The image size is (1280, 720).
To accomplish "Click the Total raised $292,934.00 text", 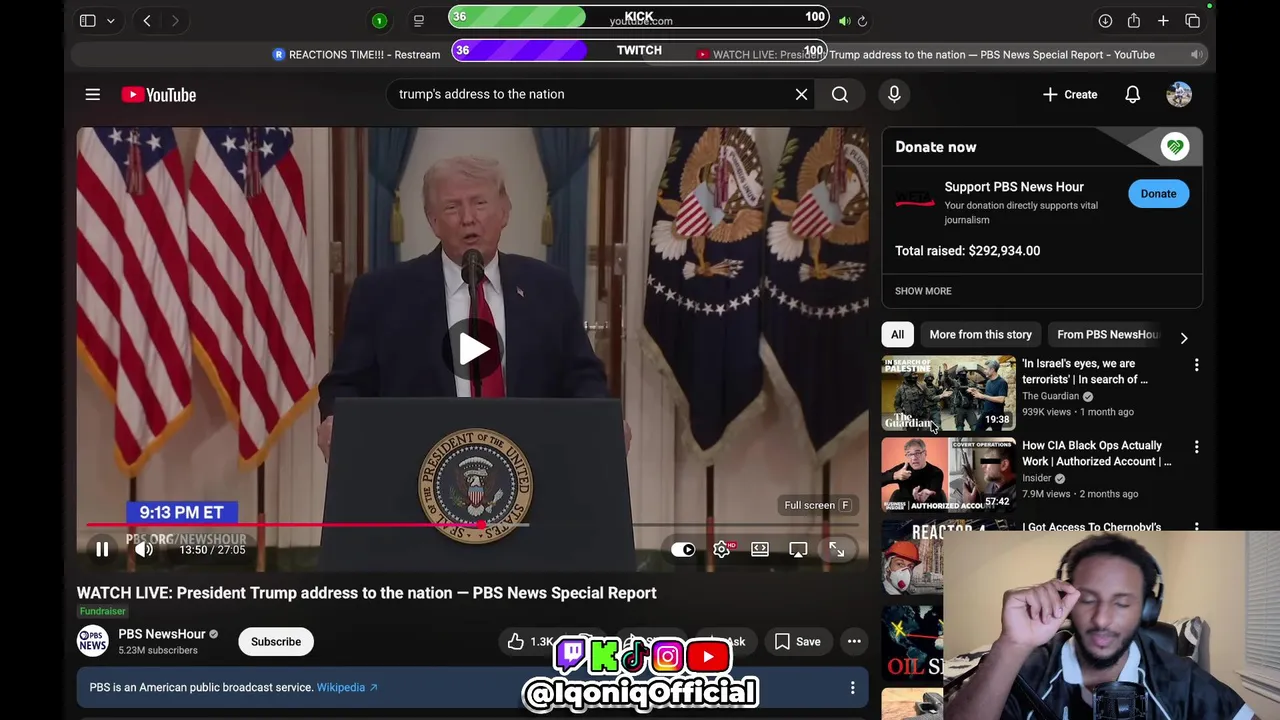I will point(967,251).
